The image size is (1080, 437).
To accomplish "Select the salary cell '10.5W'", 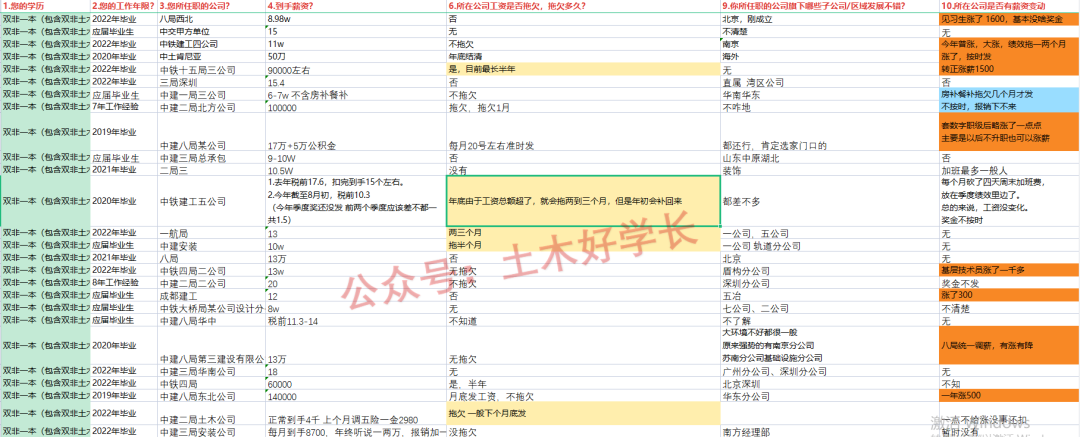I will click(355, 170).
